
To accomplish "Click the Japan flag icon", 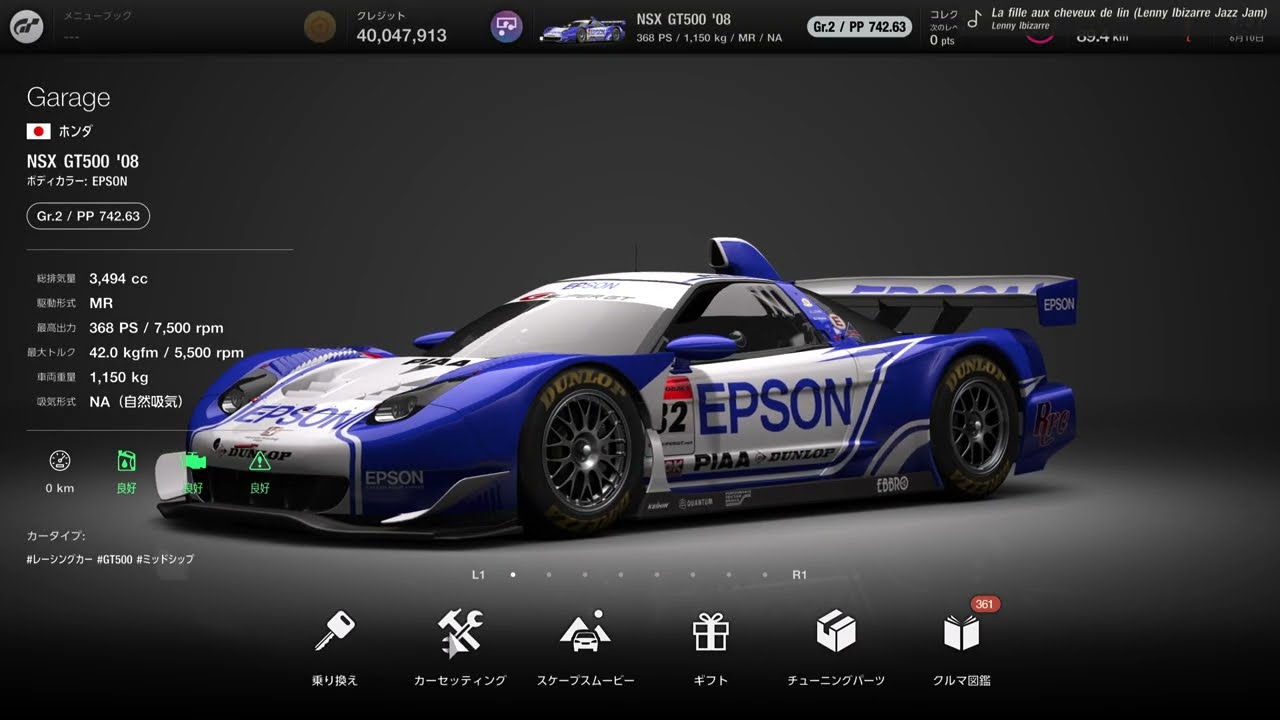I will [38, 131].
